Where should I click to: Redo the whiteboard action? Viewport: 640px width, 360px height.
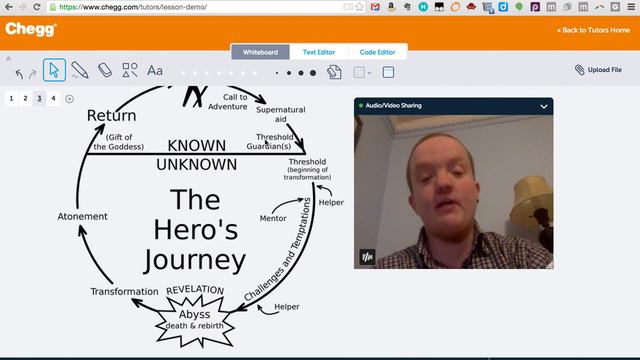pyautogui.click(x=33, y=74)
